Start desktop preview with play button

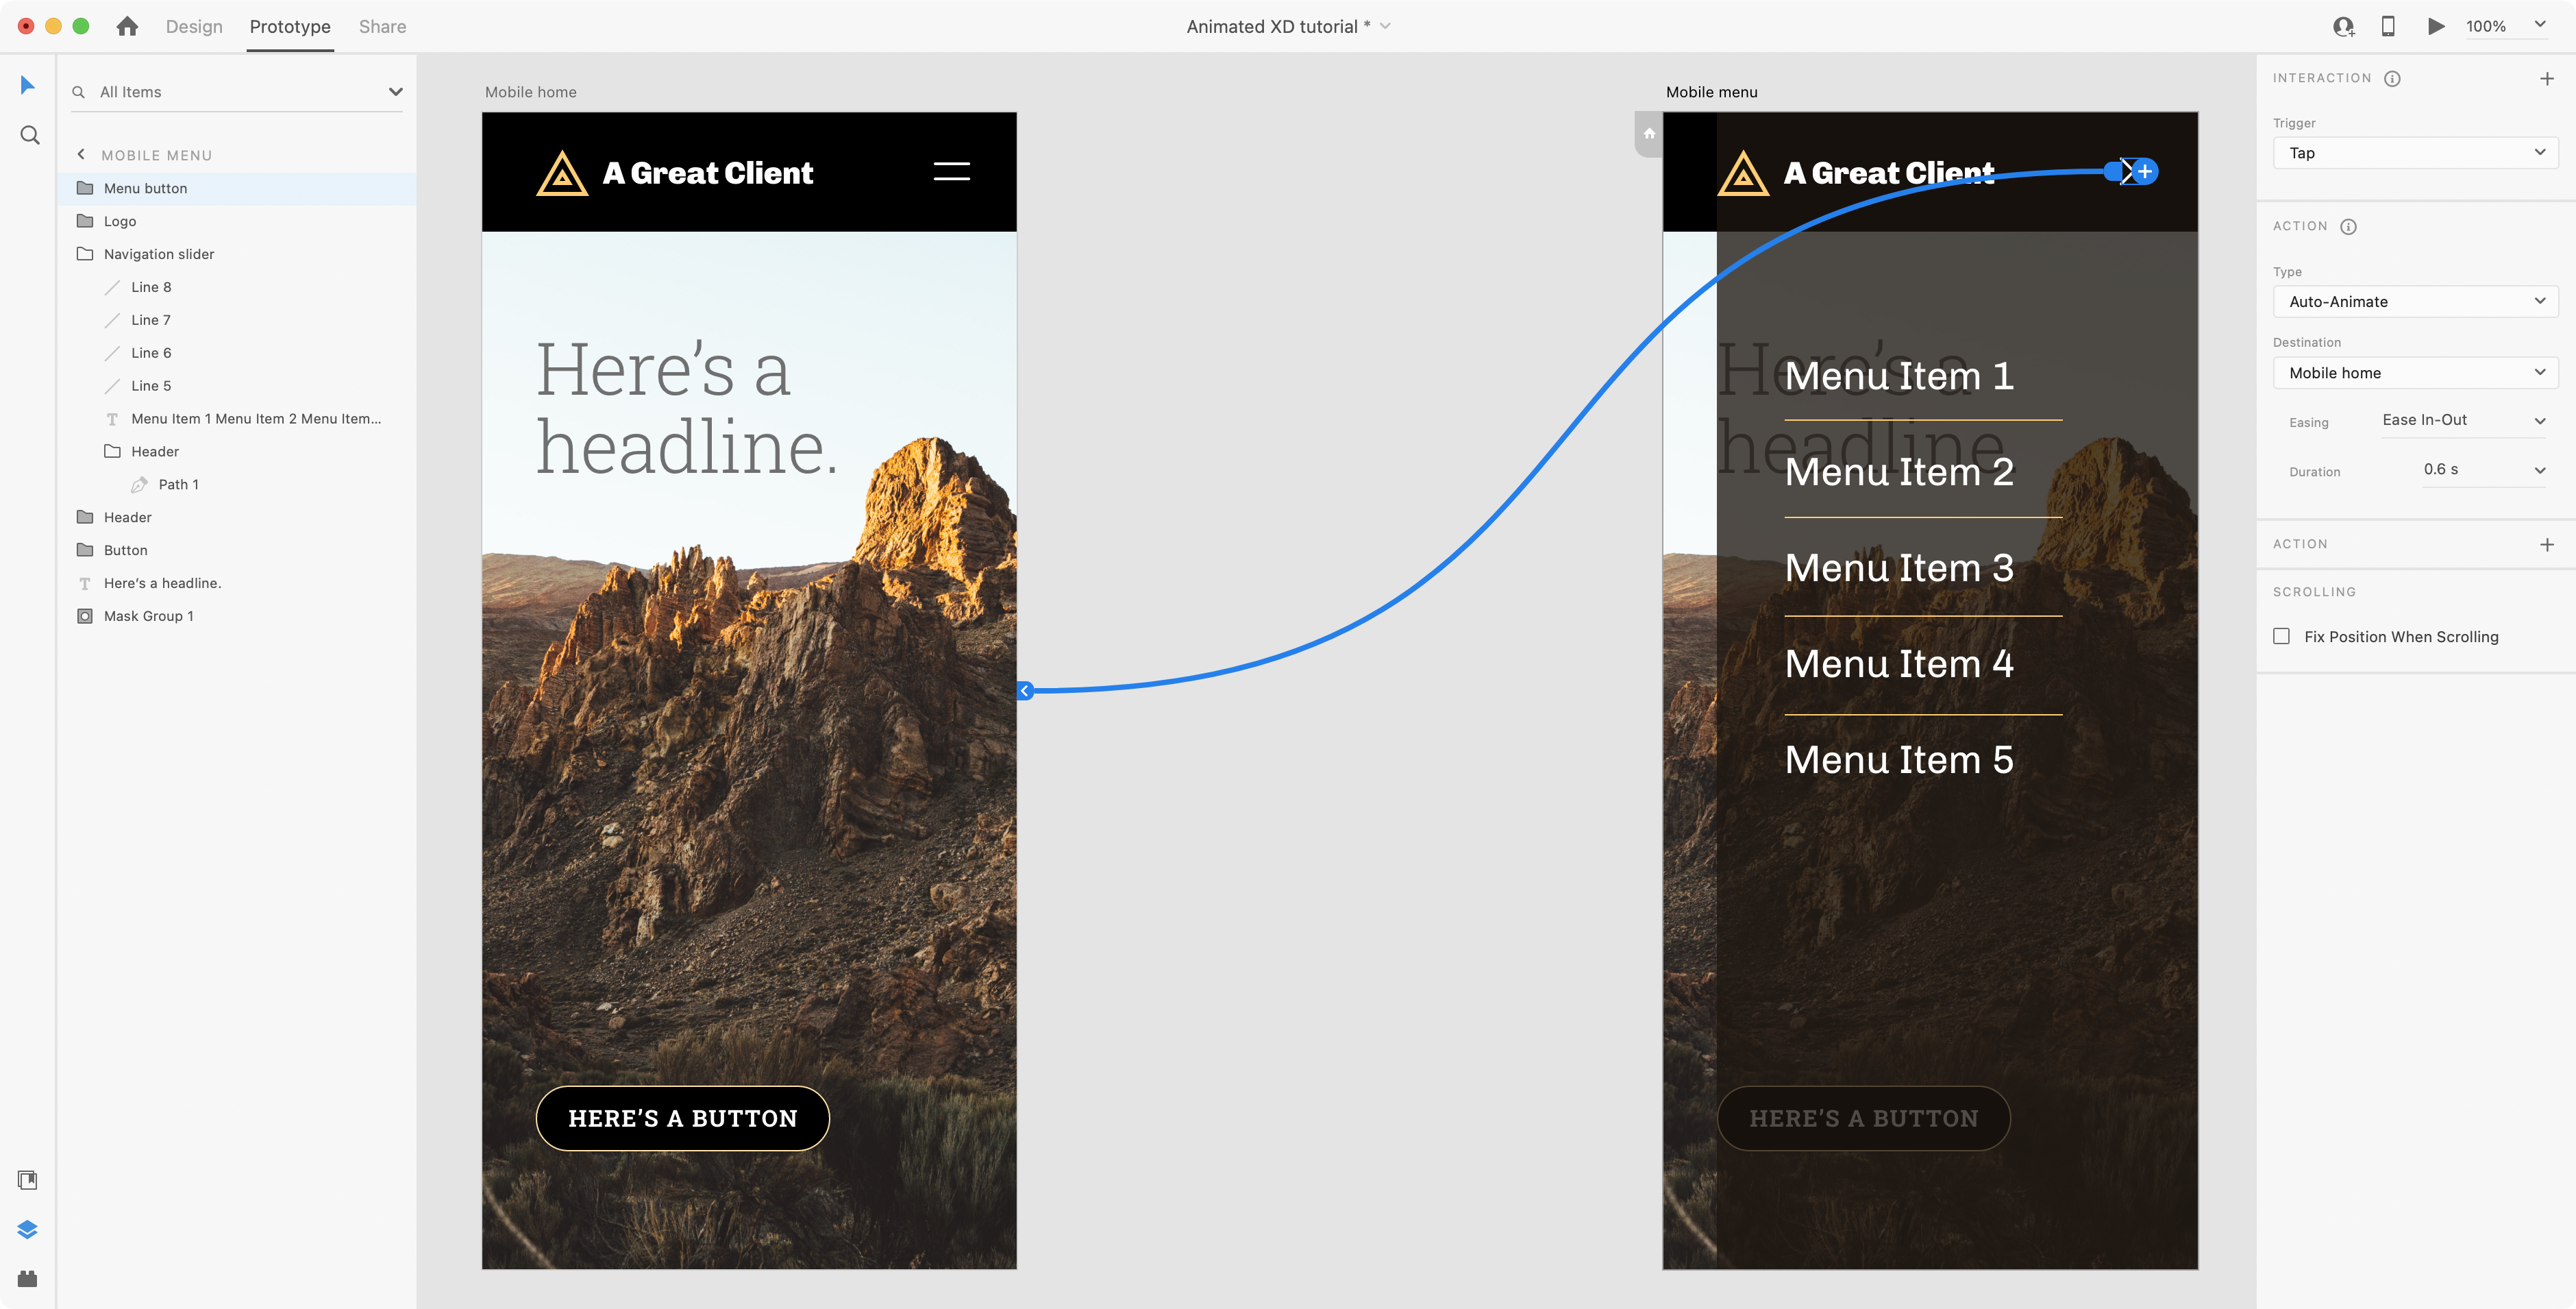(x=2436, y=27)
